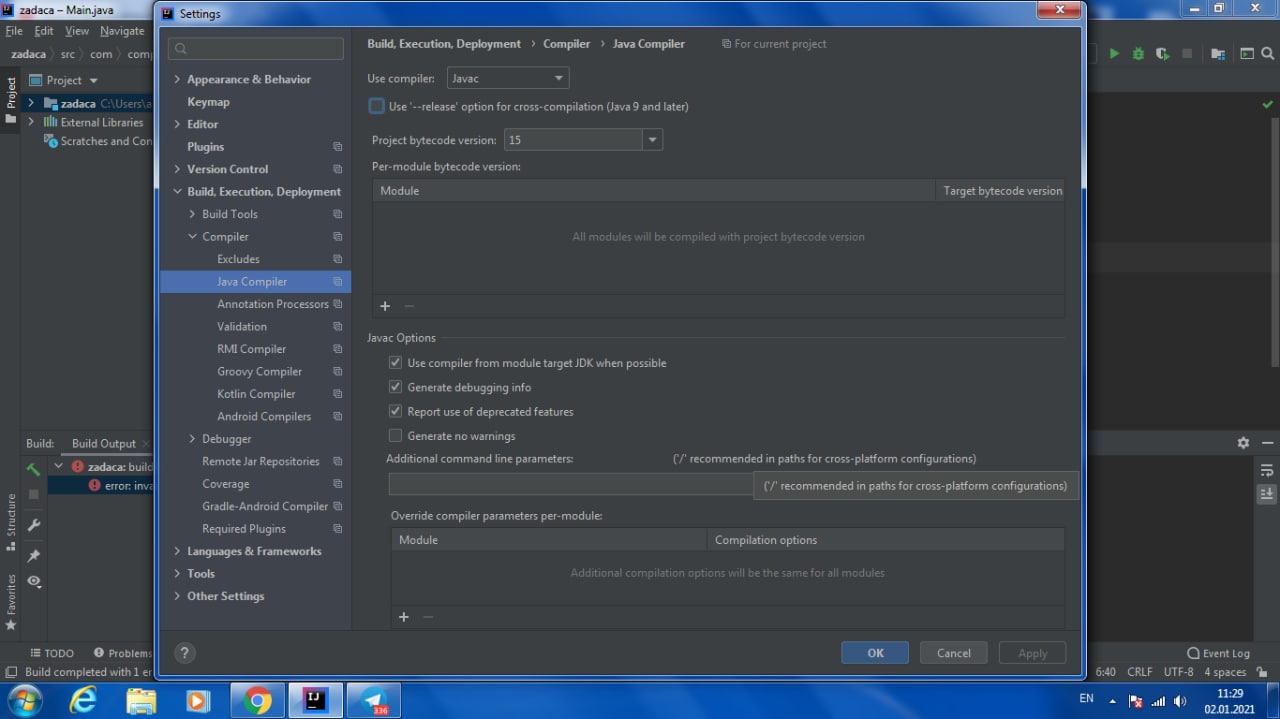Open the TODO tool window tab
The height and width of the screenshot is (719, 1280).
pos(52,653)
